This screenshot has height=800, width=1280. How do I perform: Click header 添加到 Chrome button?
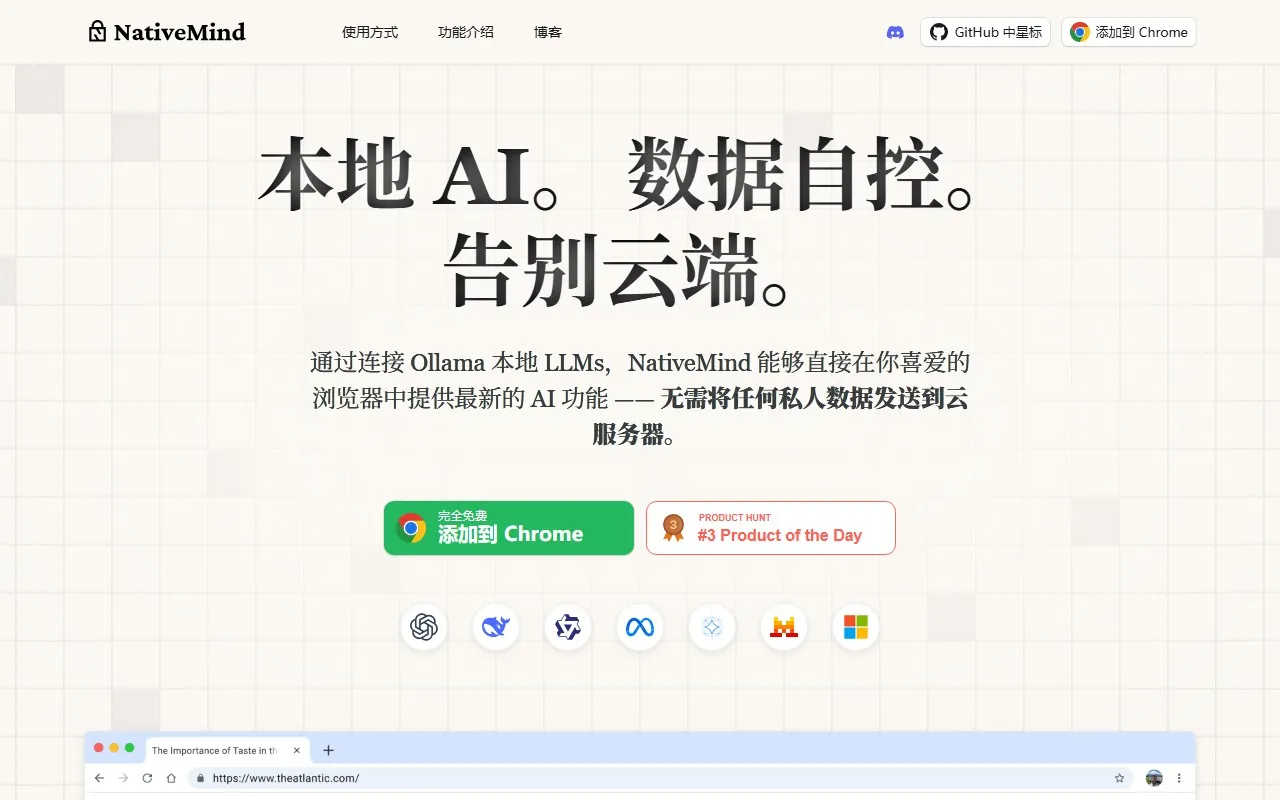point(1129,32)
